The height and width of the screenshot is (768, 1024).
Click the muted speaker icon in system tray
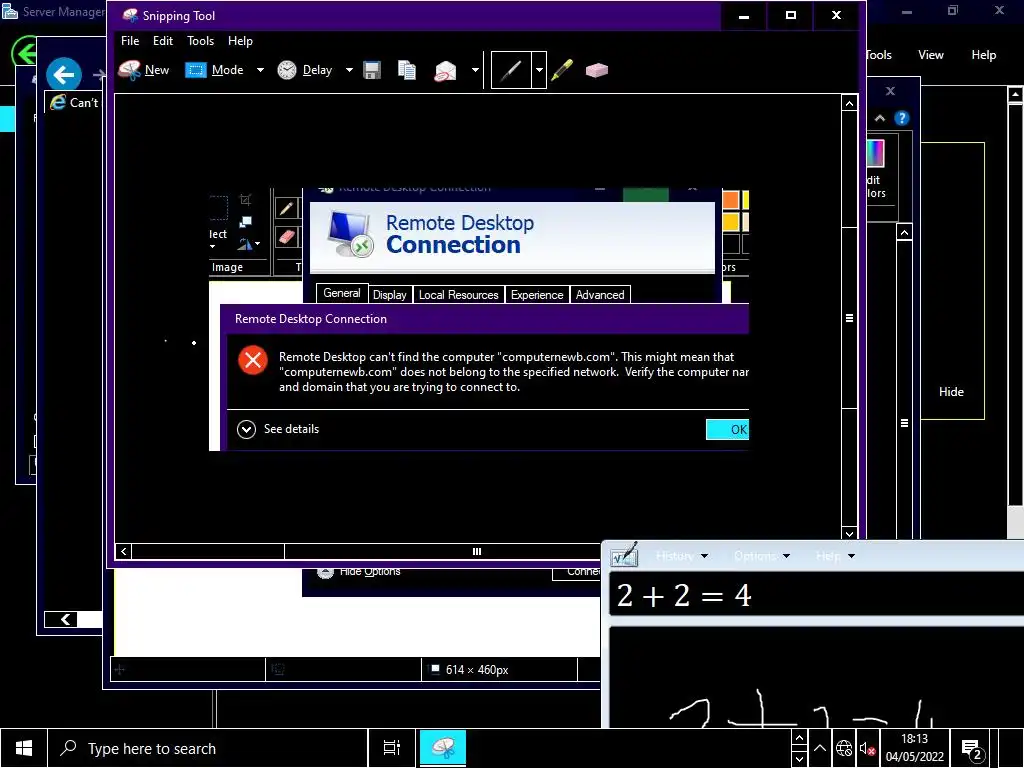pyautogui.click(x=867, y=748)
